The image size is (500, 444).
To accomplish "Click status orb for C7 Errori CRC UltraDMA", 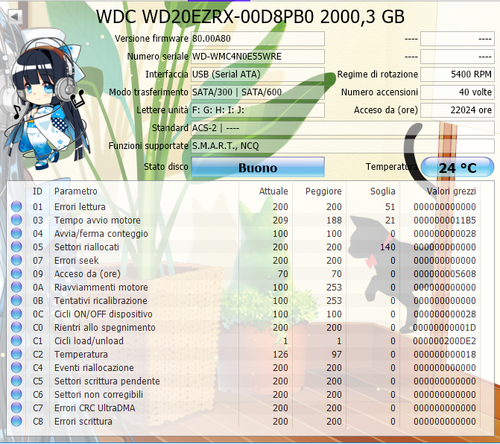I will (x=16, y=408).
